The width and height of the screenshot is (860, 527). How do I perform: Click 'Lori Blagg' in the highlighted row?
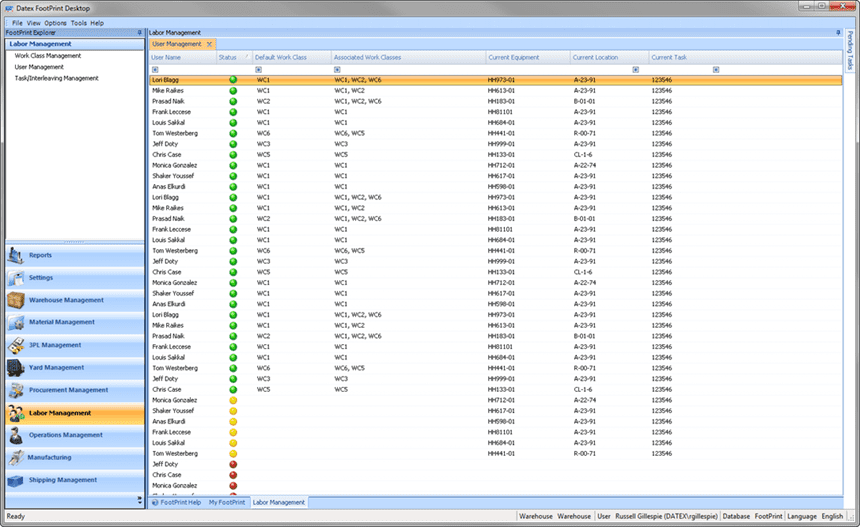coord(165,80)
